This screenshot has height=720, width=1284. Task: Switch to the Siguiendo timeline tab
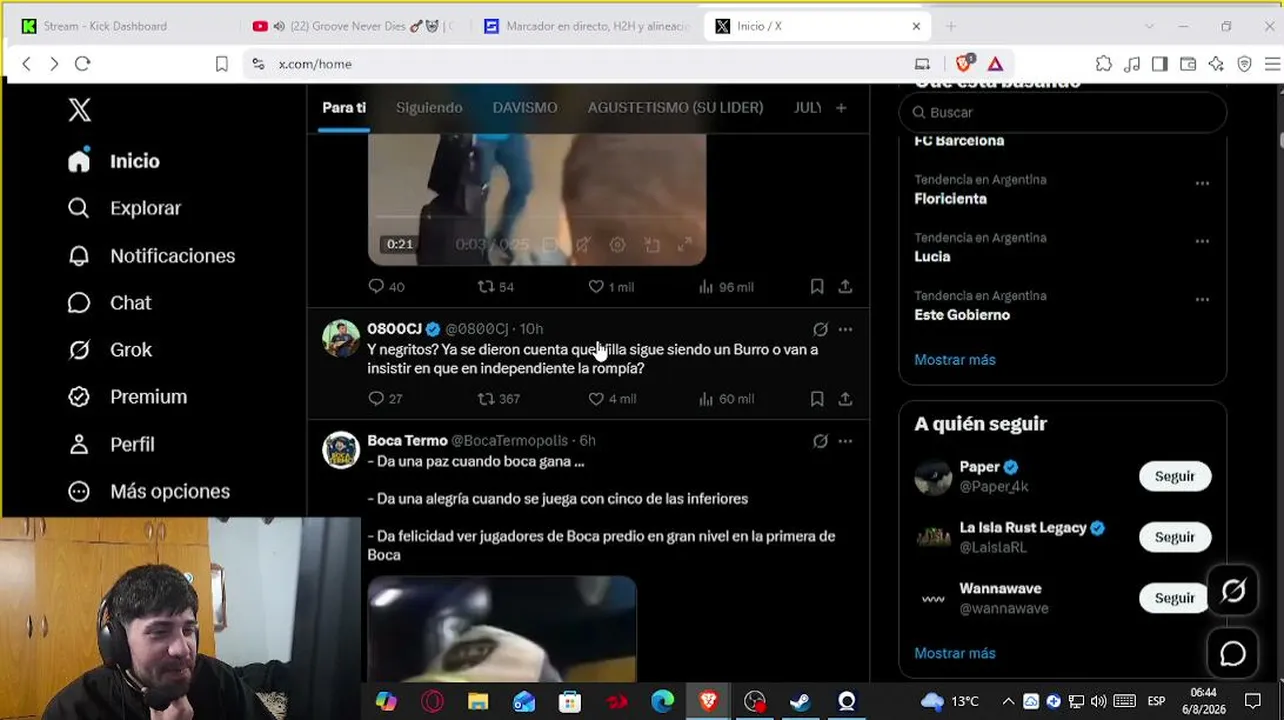pos(429,108)
